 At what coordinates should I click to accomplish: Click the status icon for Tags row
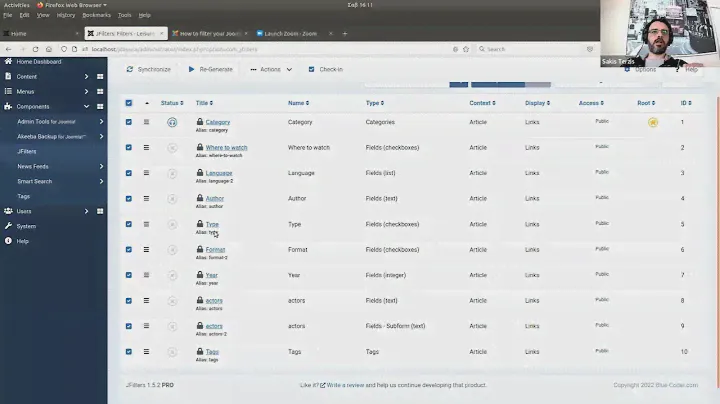(172, 351)
